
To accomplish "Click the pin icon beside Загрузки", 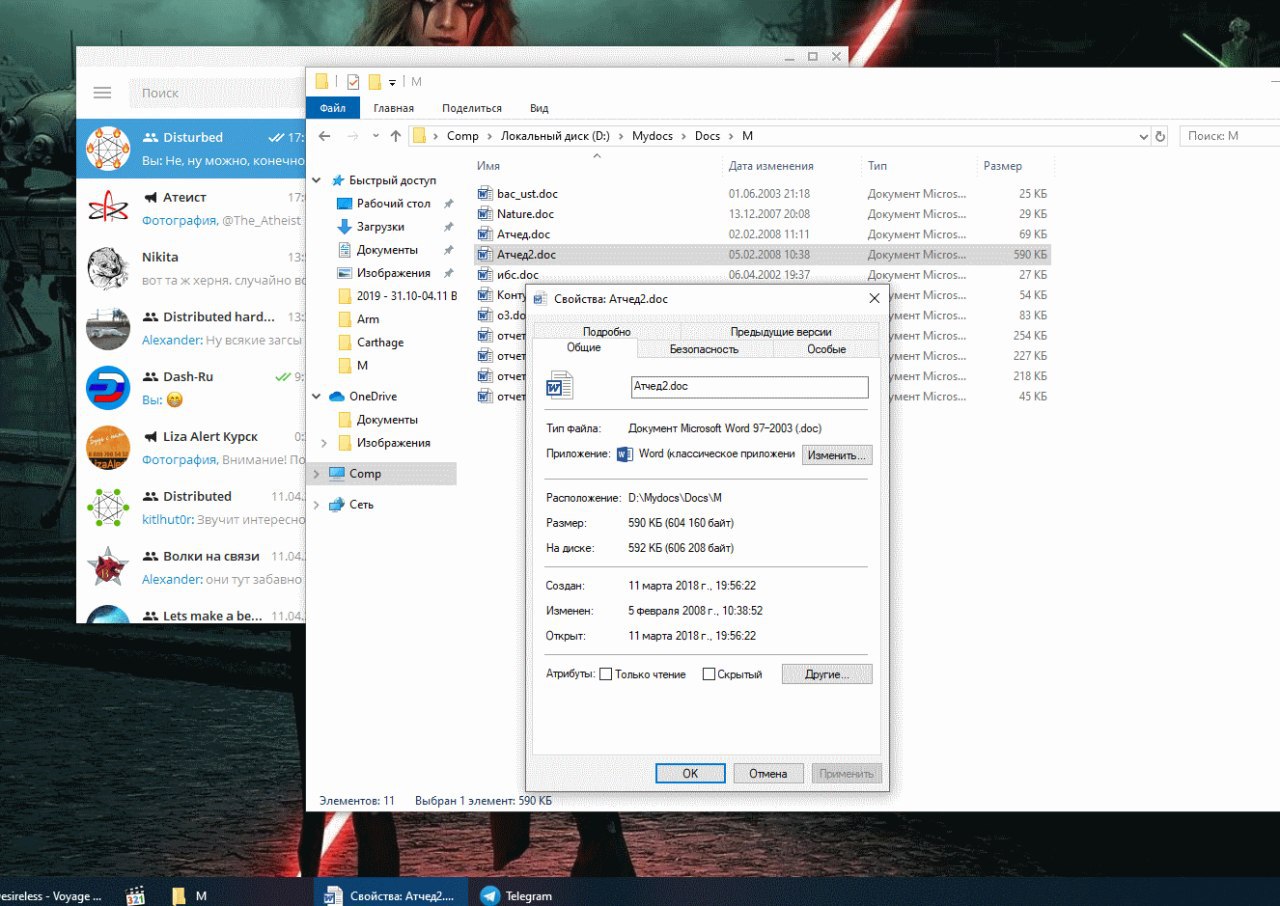I will pyautogui.click(x=449, y=227).
